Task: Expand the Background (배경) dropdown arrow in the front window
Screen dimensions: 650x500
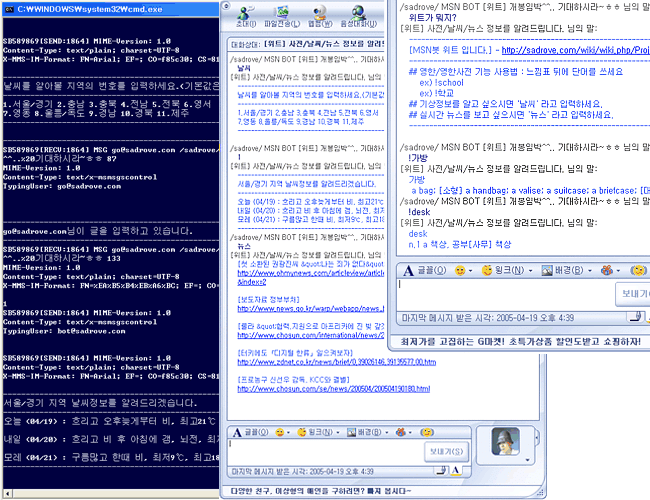Action: click(x=590, y=271)
